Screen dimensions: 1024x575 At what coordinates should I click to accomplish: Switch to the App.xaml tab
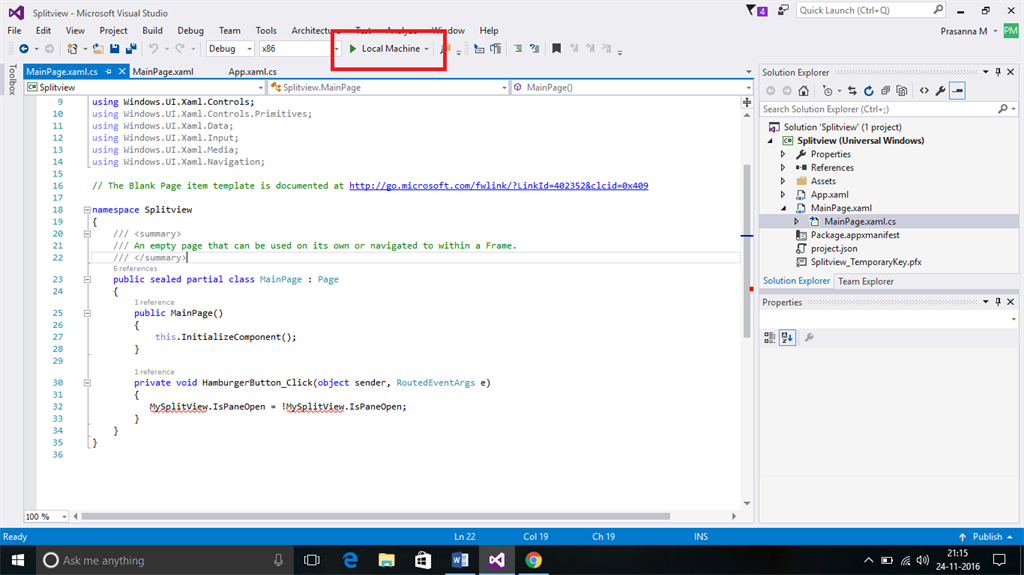[252, 72]
